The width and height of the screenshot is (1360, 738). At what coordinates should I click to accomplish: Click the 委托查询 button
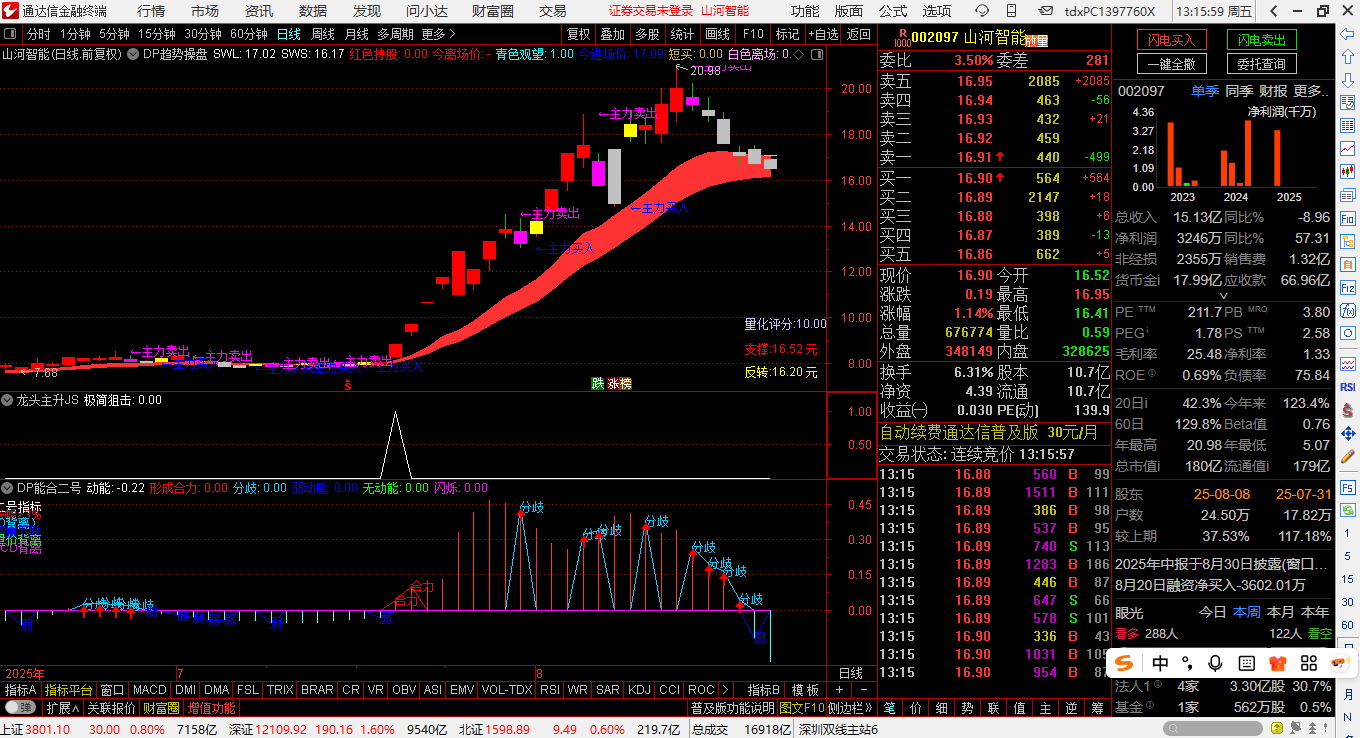click(x=1261, y=64)
